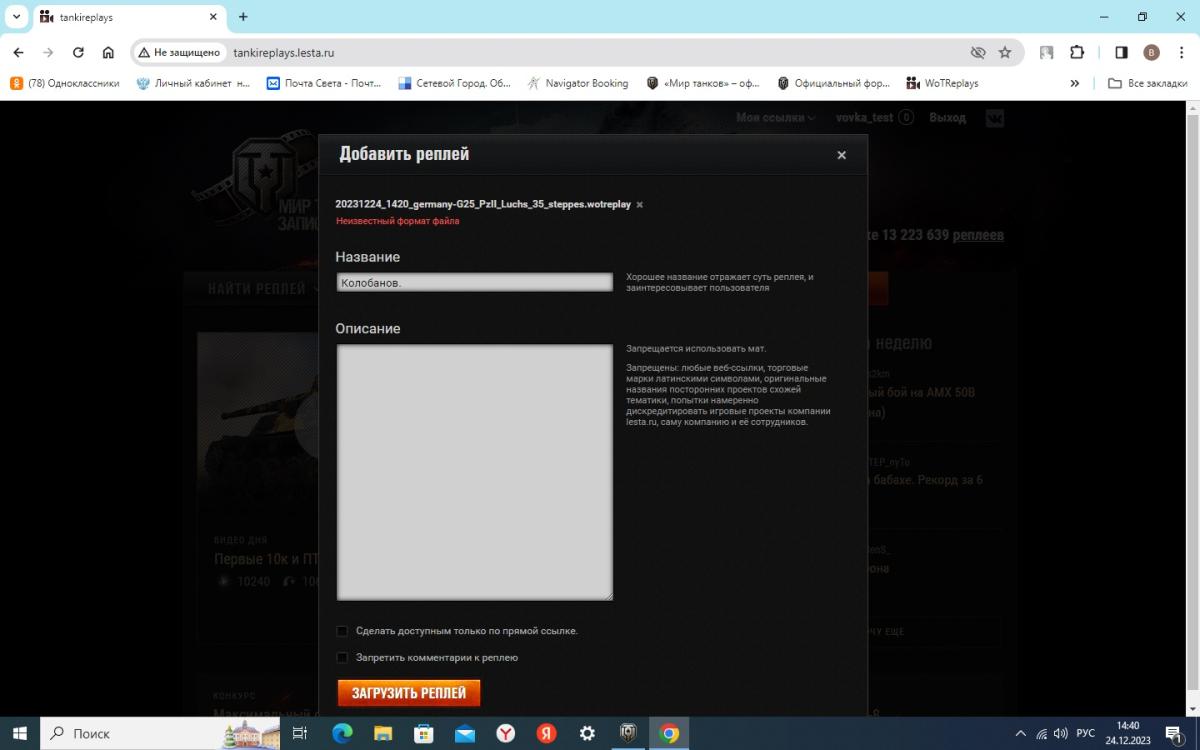
Task: Open the Все закладки folder
Action: [1149, 83]
